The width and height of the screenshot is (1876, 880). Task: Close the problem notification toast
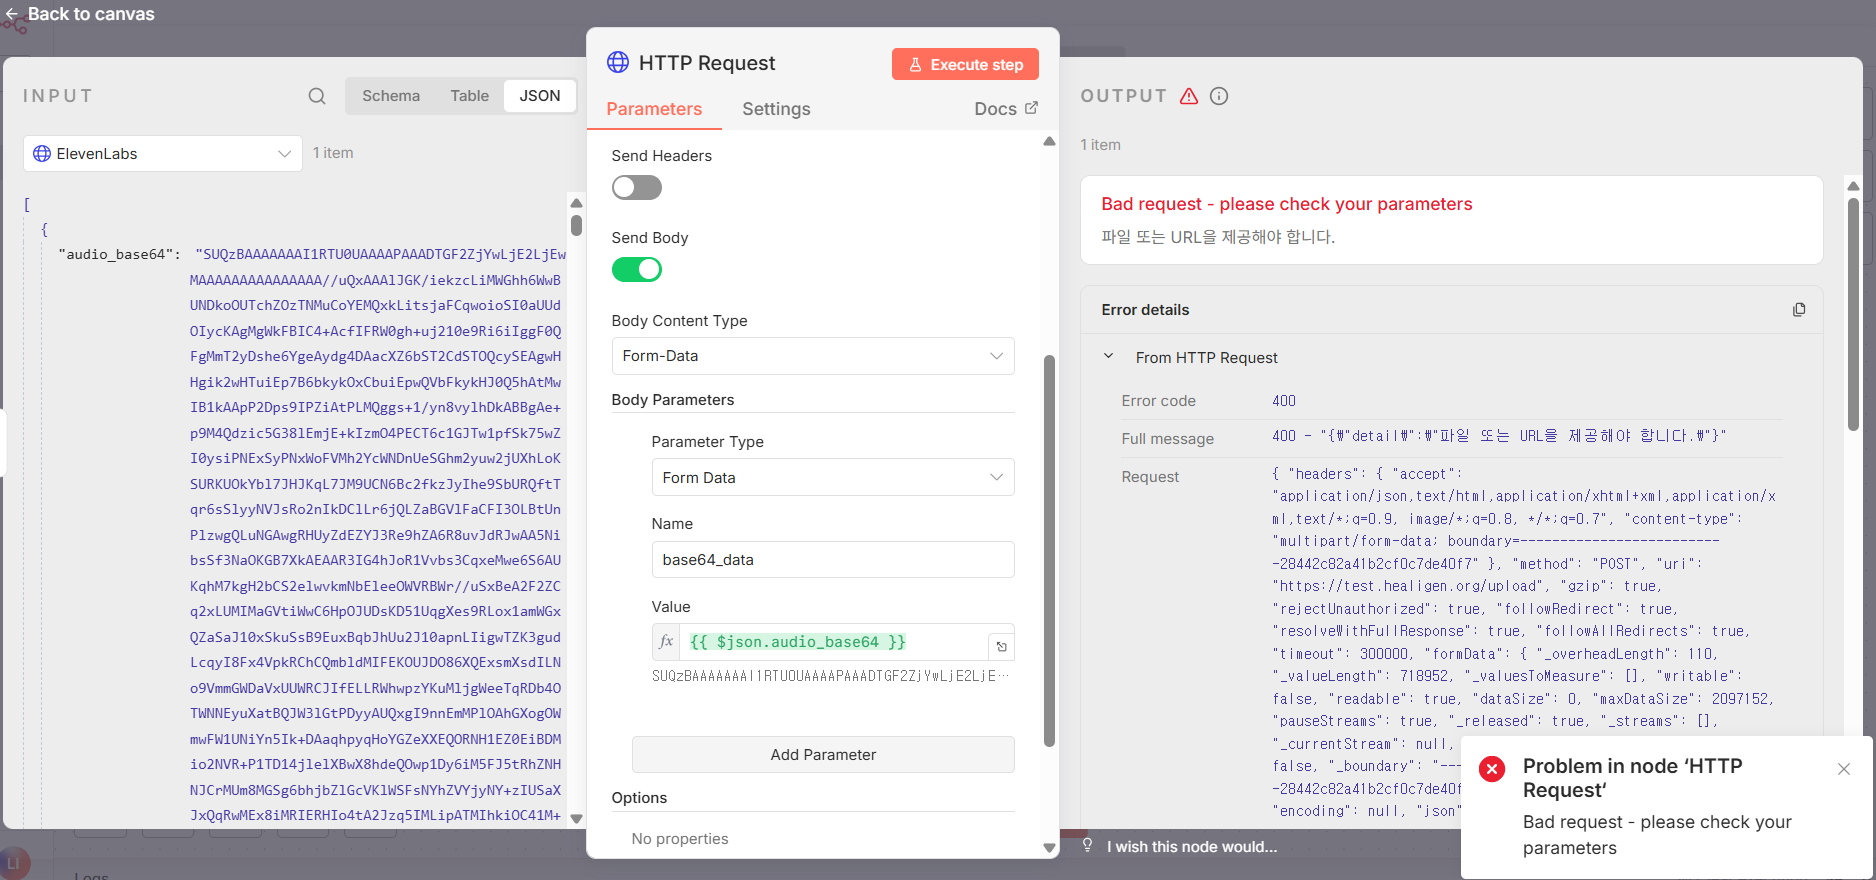pyautogui.click(x=1844, y=769)
